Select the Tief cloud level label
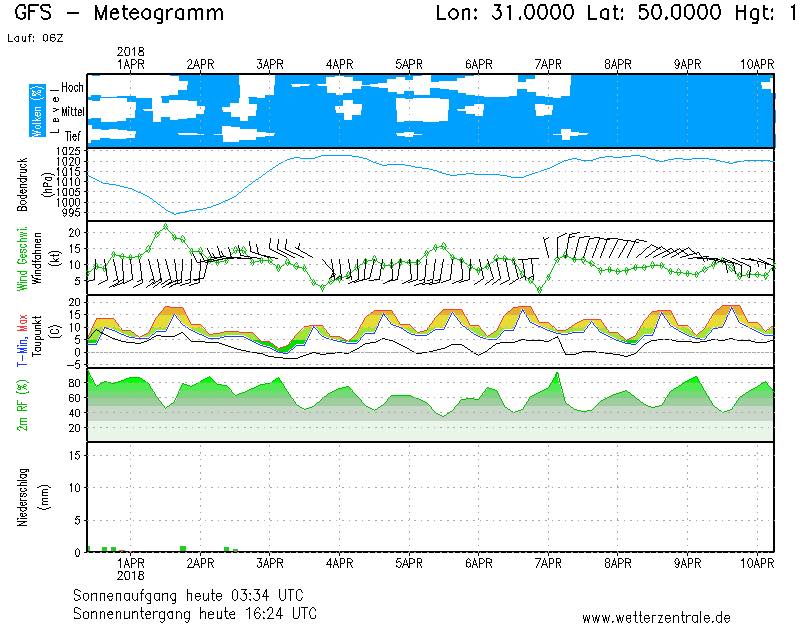The width and height of the screenshot is (800, 625). click(74, 134)
